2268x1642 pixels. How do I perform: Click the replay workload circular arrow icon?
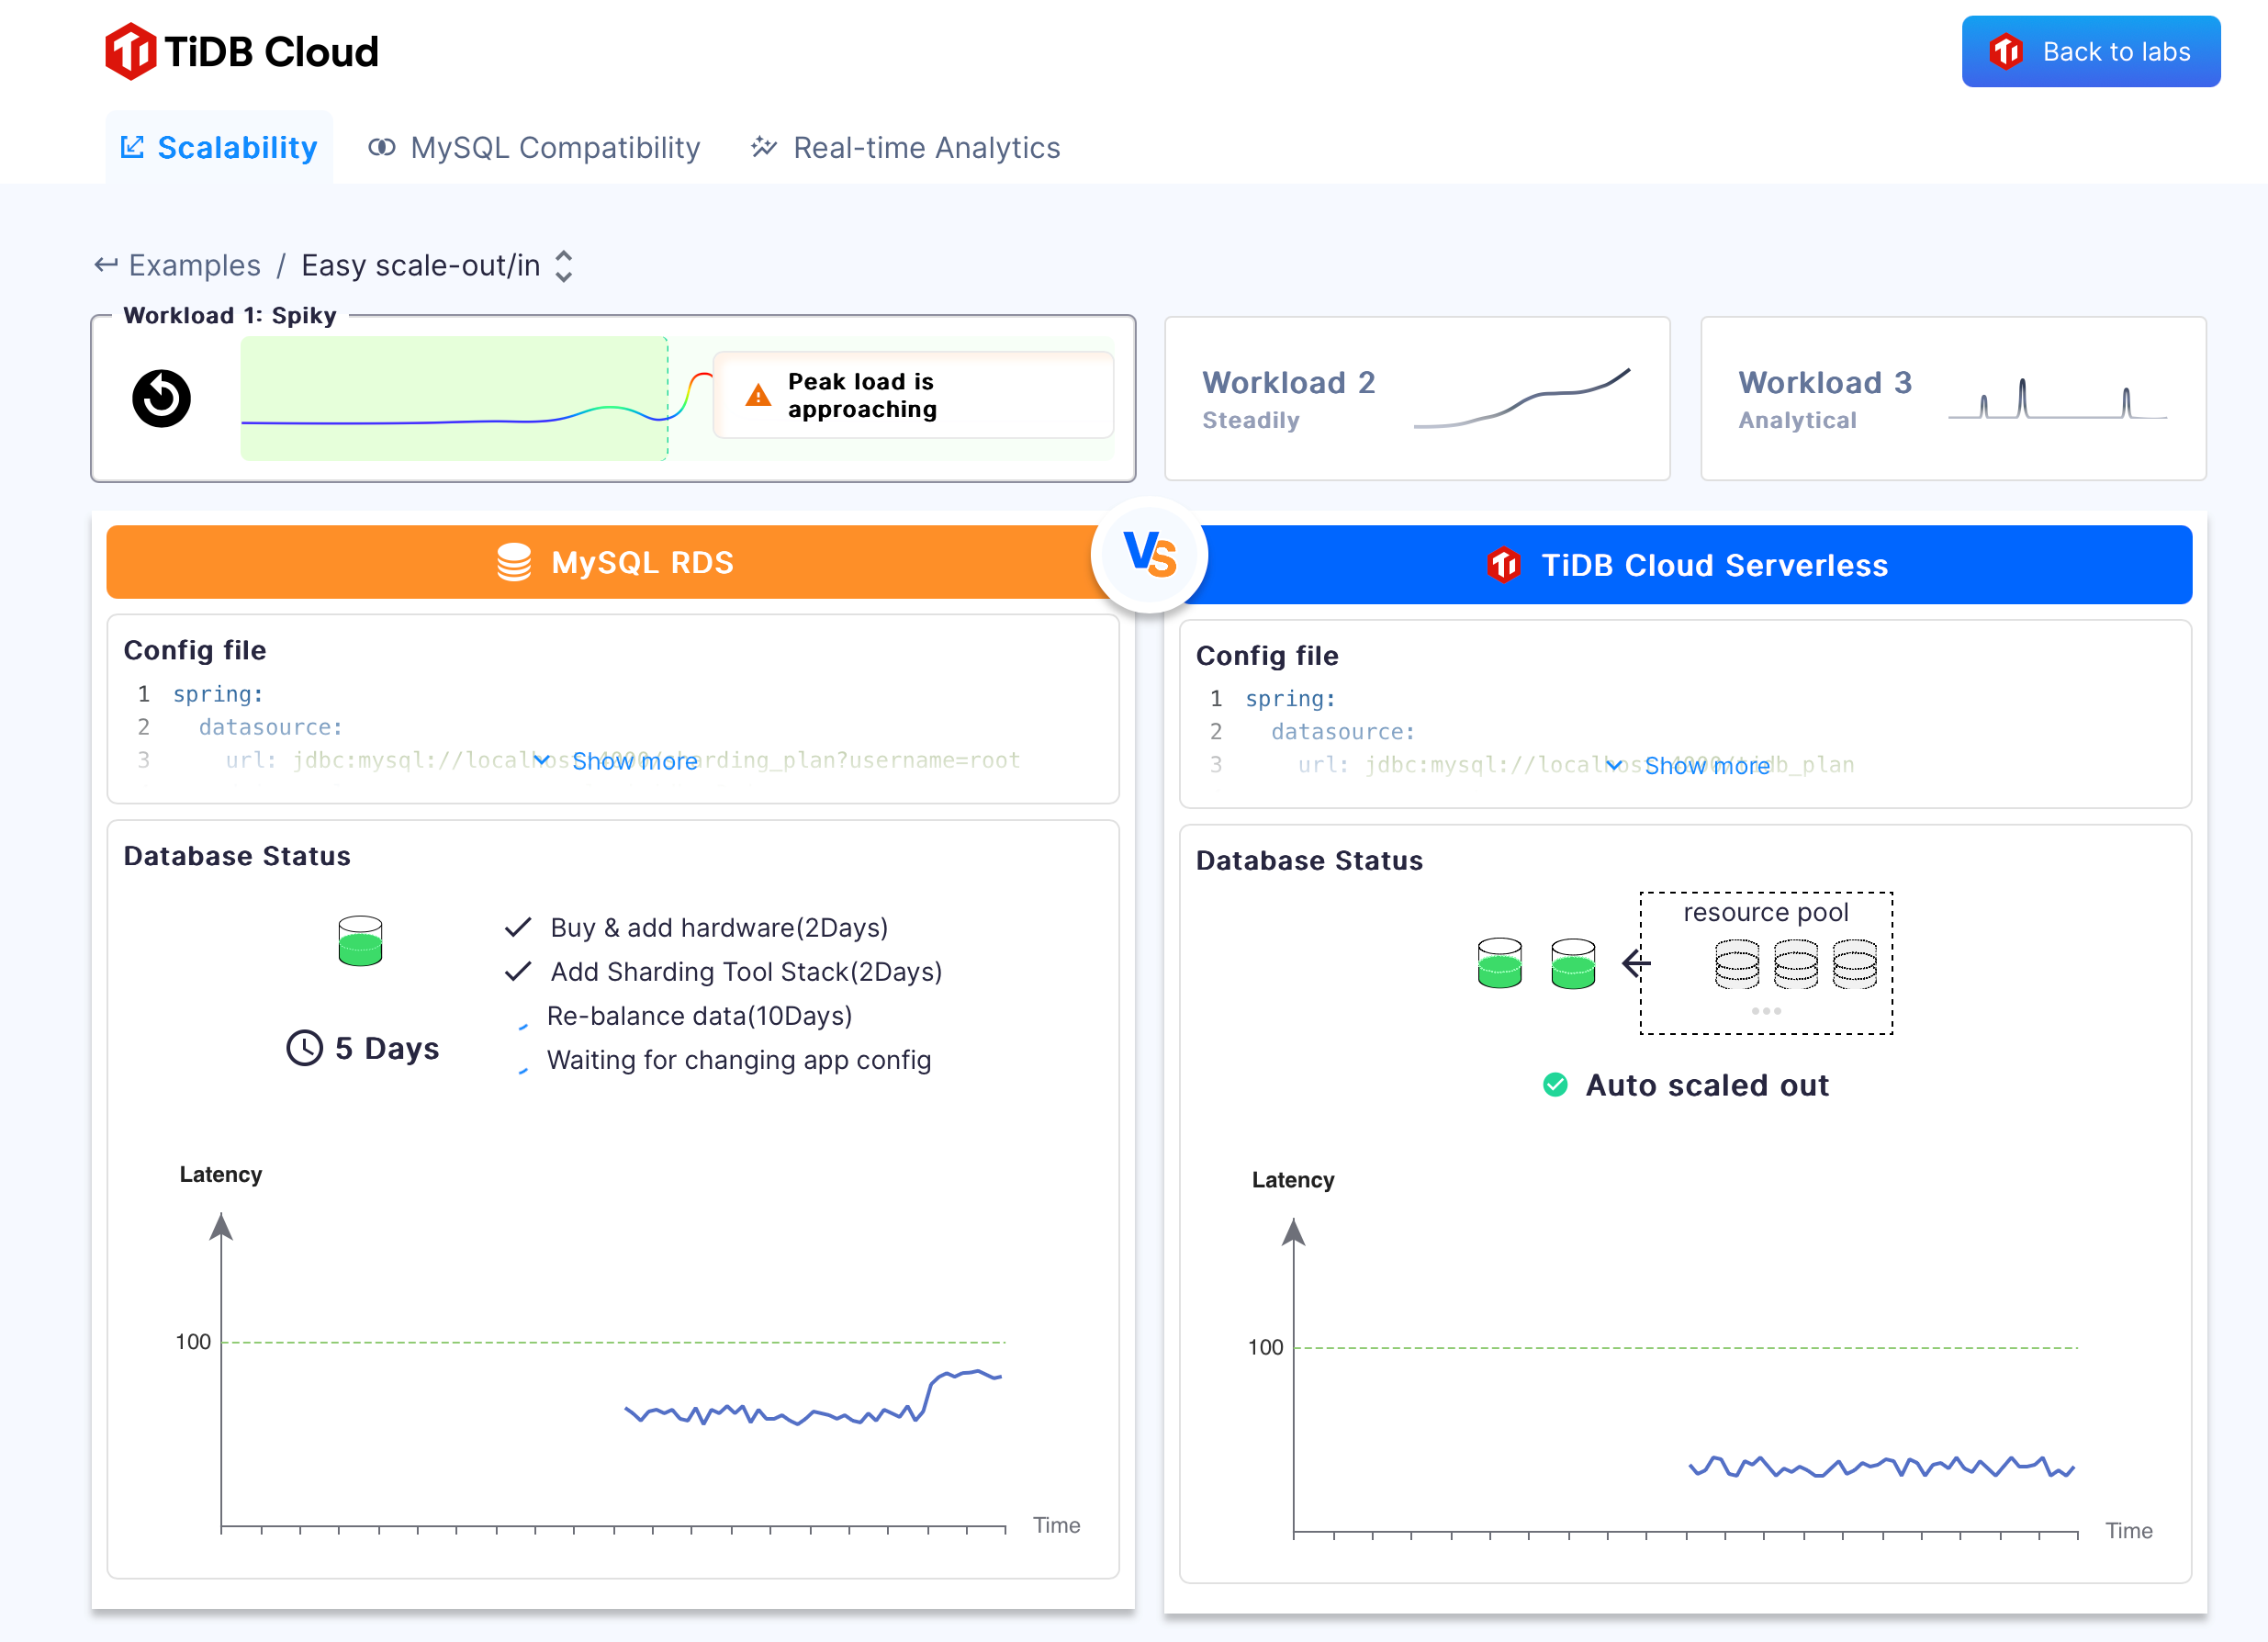[161, 398]
